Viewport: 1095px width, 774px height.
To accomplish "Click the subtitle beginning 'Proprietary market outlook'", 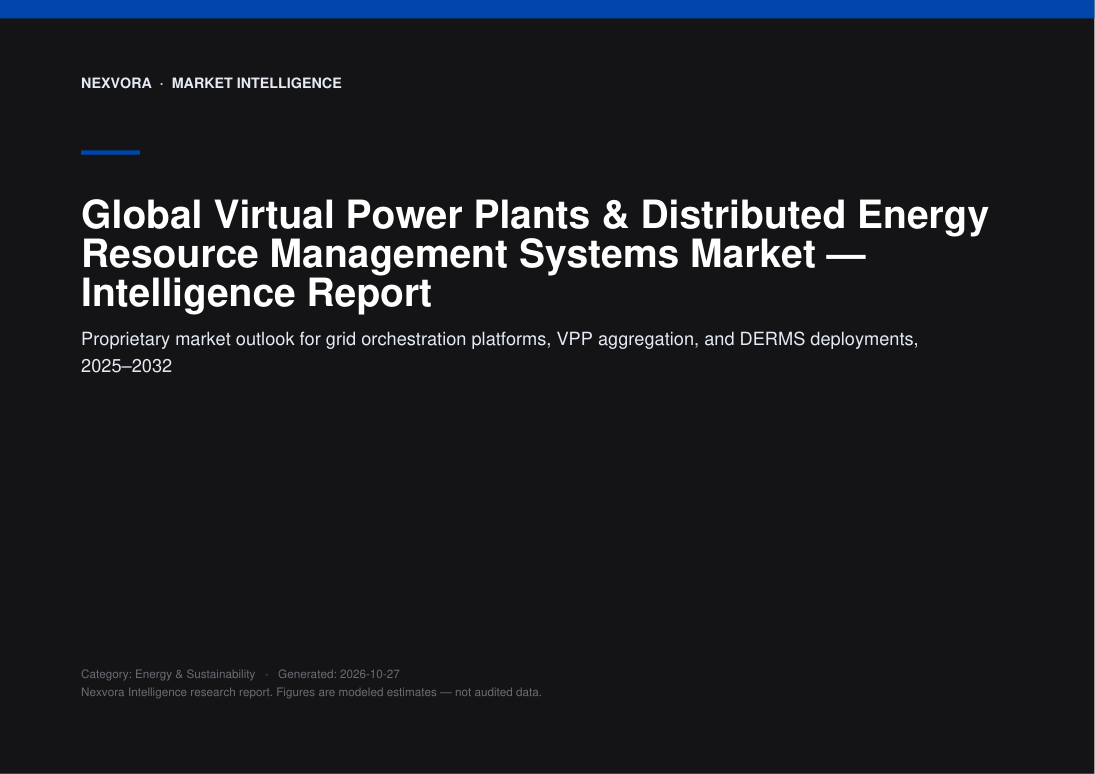I will pyautogui.click(x=499, y=352).
